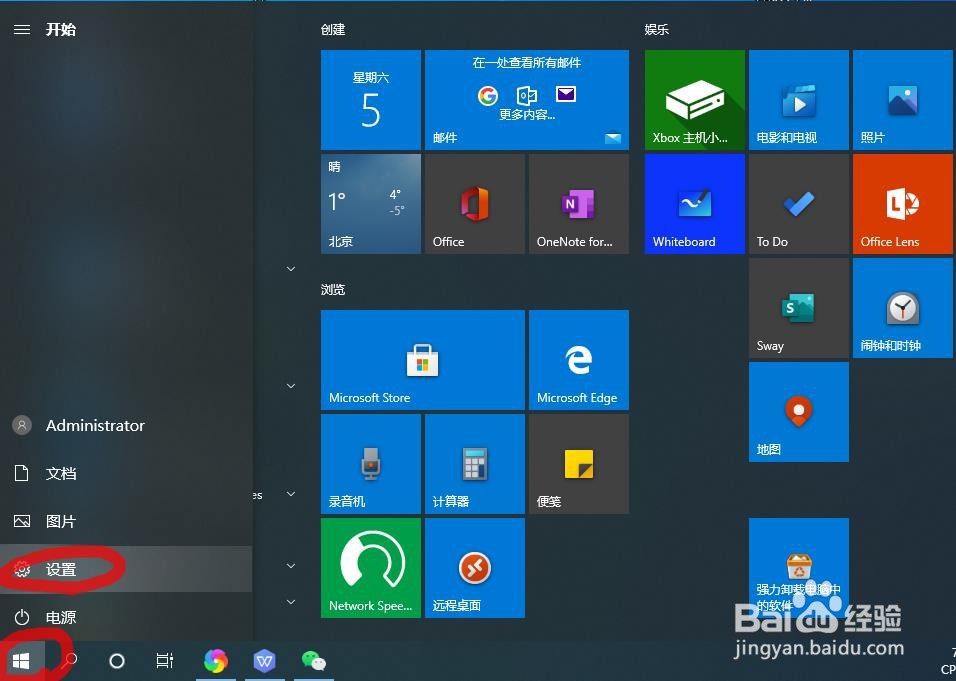Open the colorful pinwheel app on the taskbar
956x681 pixels.
pos(216,661)
